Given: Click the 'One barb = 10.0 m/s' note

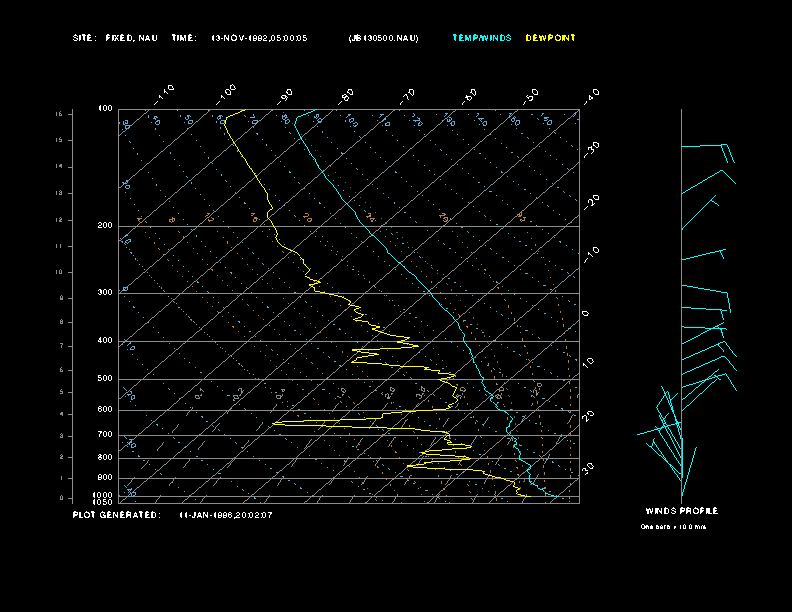Looking at the screenshot, I should [673, 526].
